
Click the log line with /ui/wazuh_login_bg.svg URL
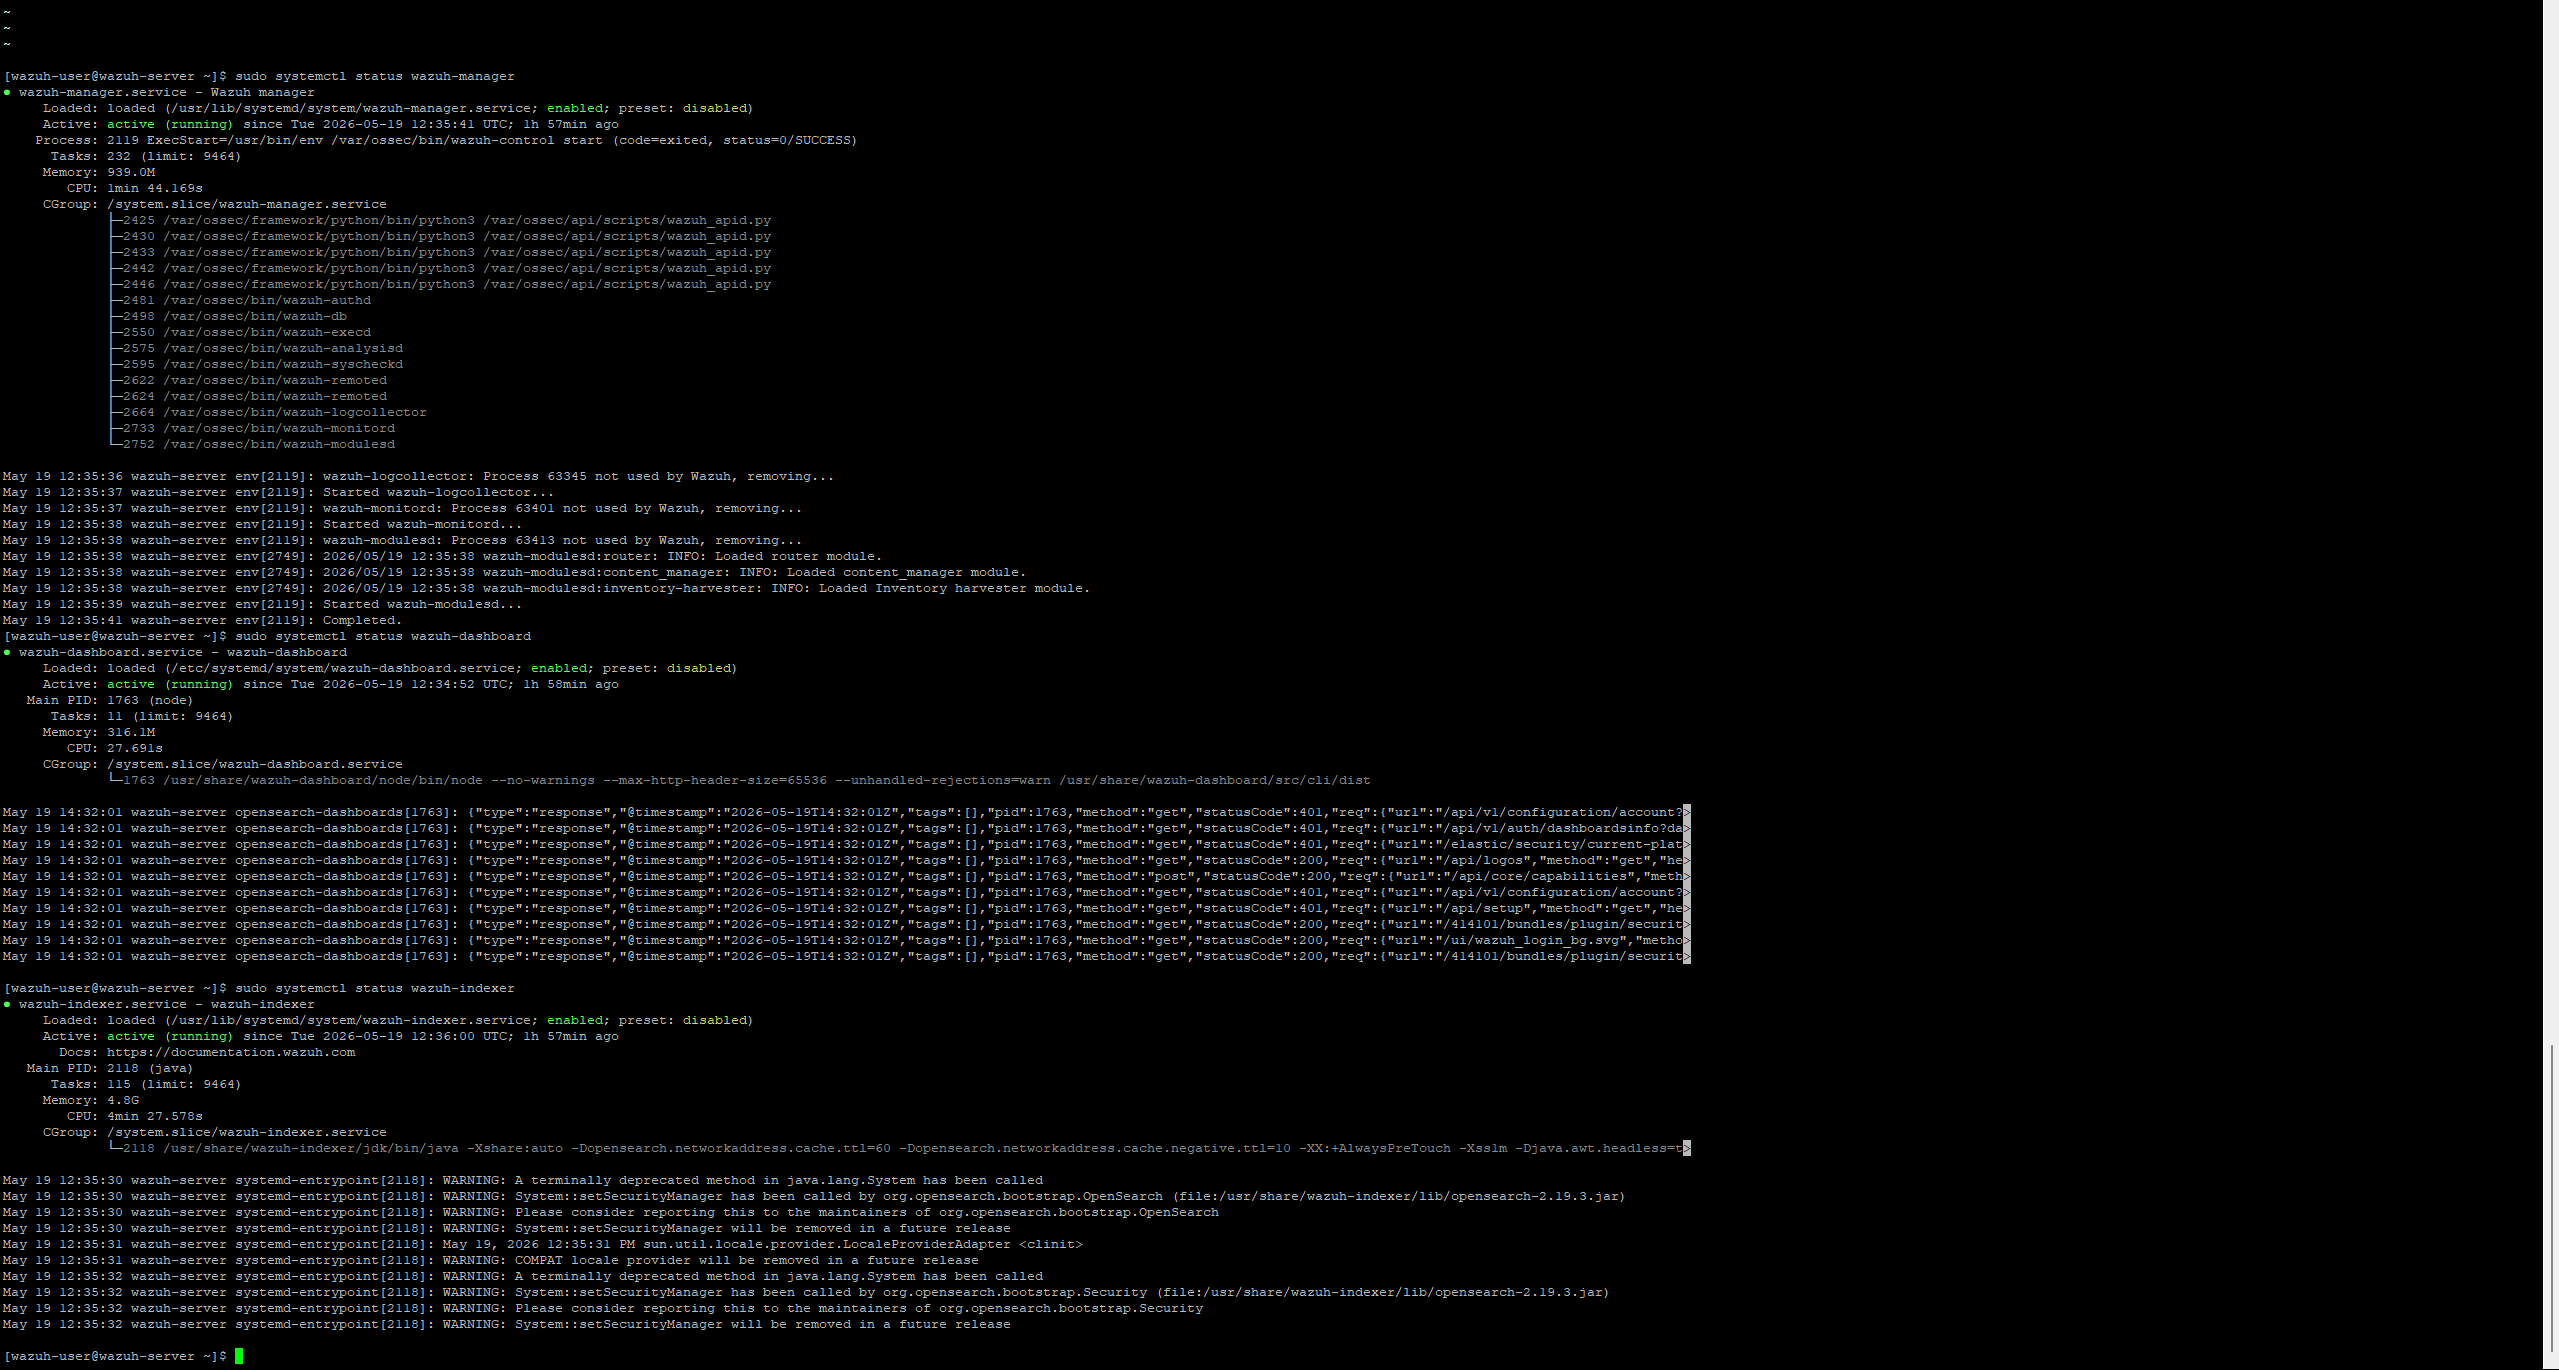tap(846, 940)
